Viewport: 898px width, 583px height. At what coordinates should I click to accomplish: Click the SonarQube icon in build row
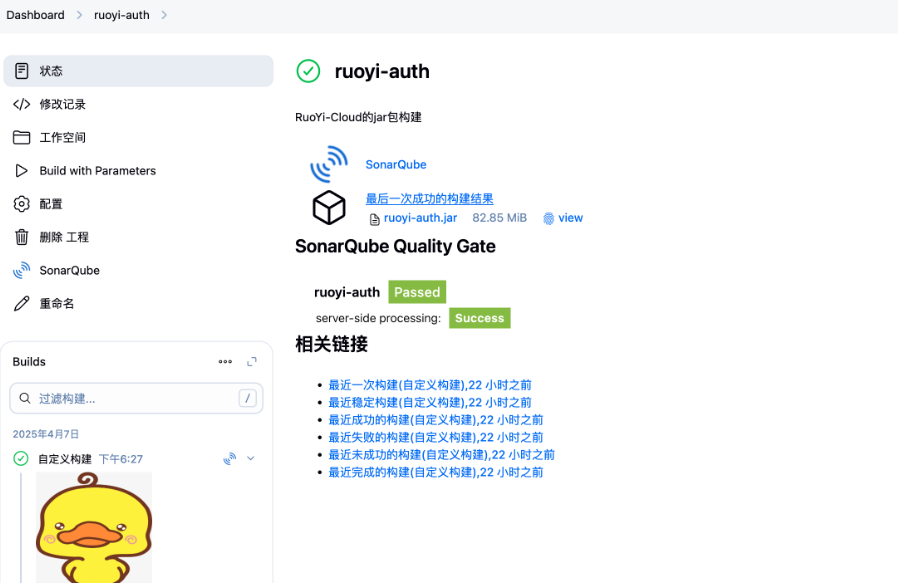click(x=229, y=459)
